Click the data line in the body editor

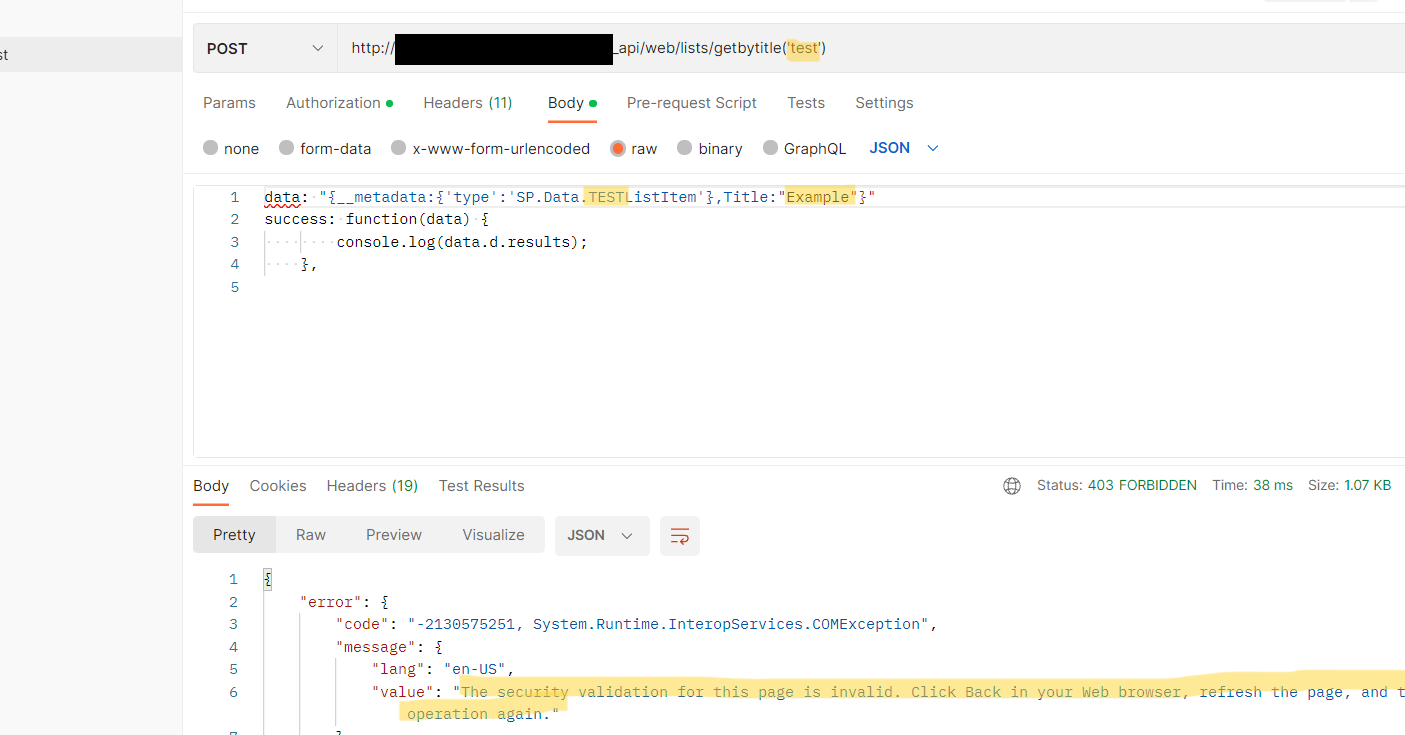point(570,197)
